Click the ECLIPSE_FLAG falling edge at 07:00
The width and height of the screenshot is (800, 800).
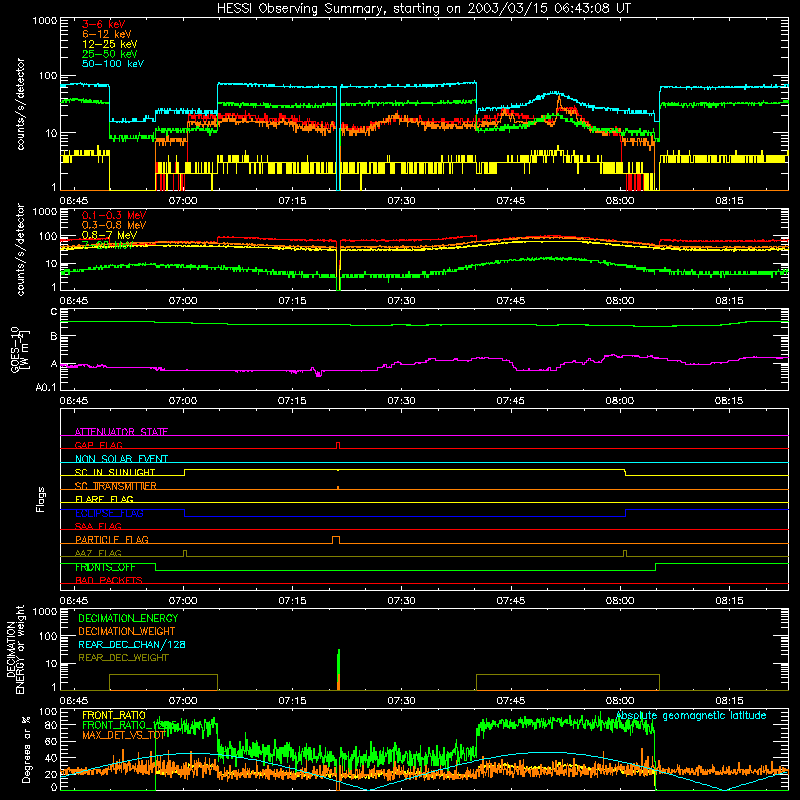click(x=185, y=513)
